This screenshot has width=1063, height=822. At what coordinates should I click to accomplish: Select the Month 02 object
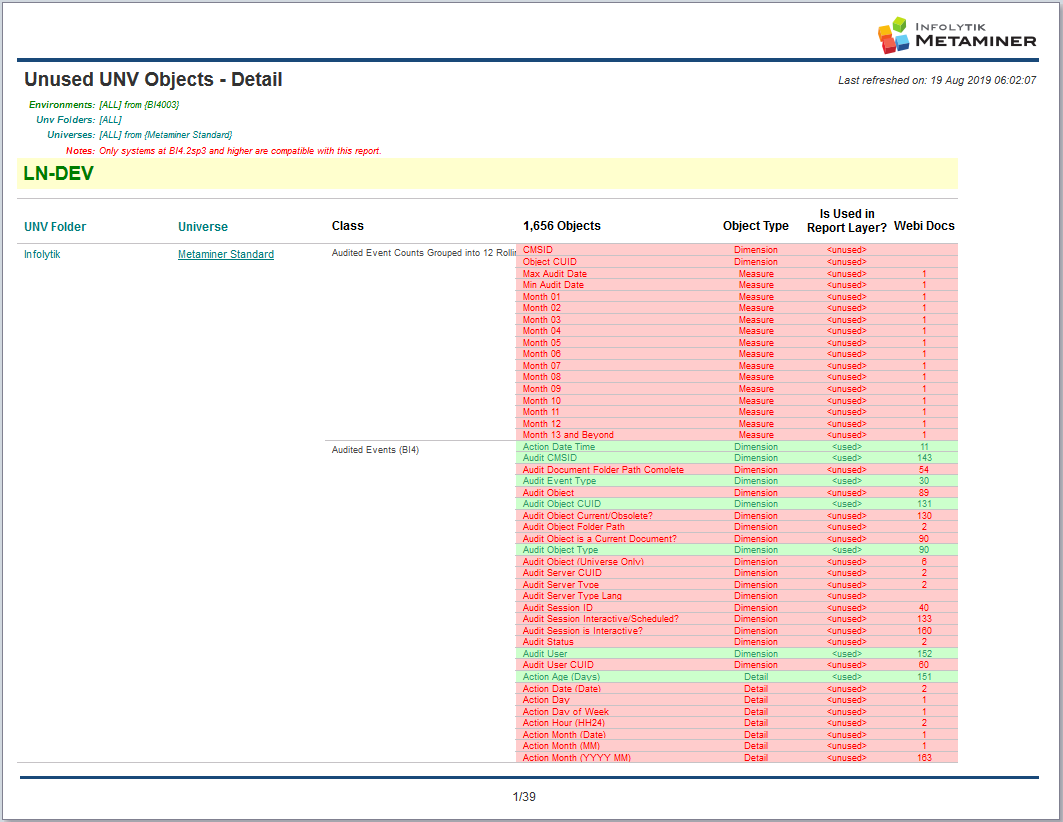(542, 308)
